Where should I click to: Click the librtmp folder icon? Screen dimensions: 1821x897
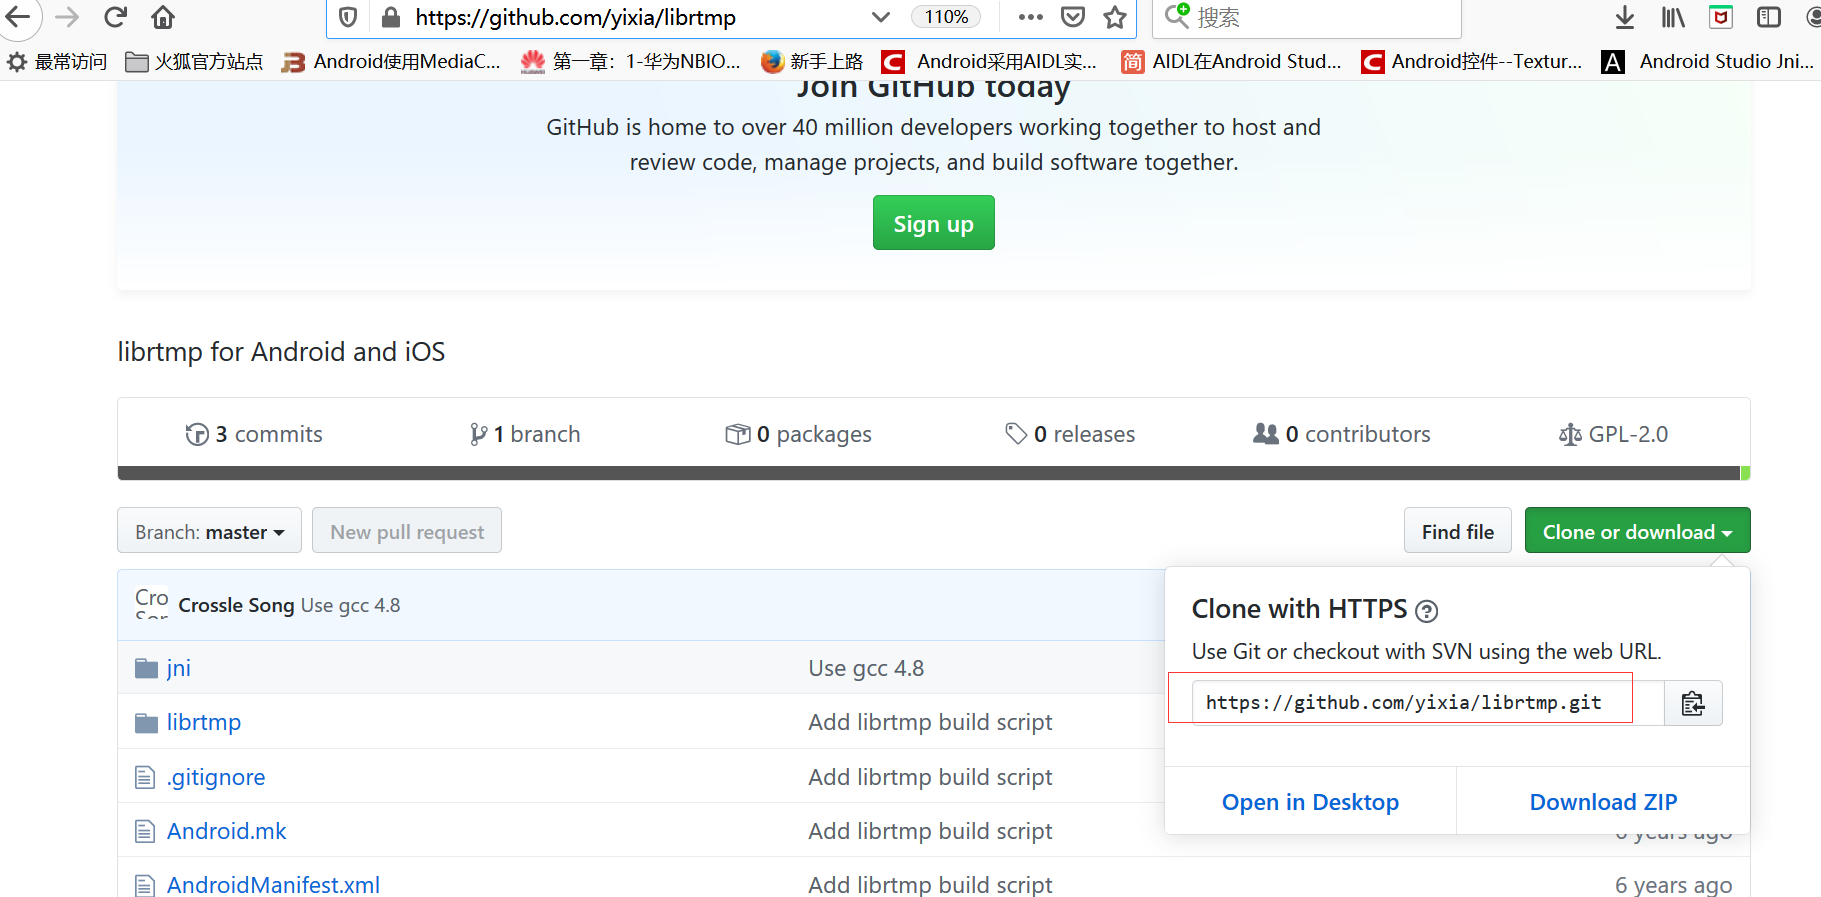click(x=146, y=722)
